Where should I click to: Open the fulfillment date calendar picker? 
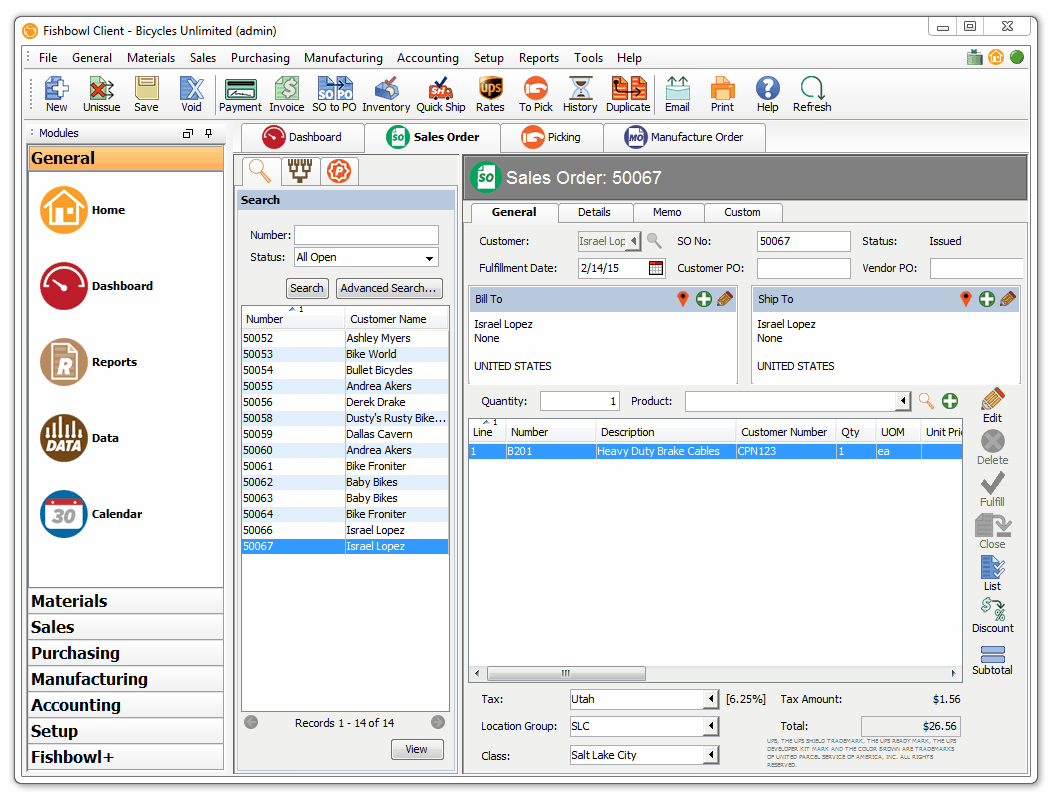click(x=656, y=268)
